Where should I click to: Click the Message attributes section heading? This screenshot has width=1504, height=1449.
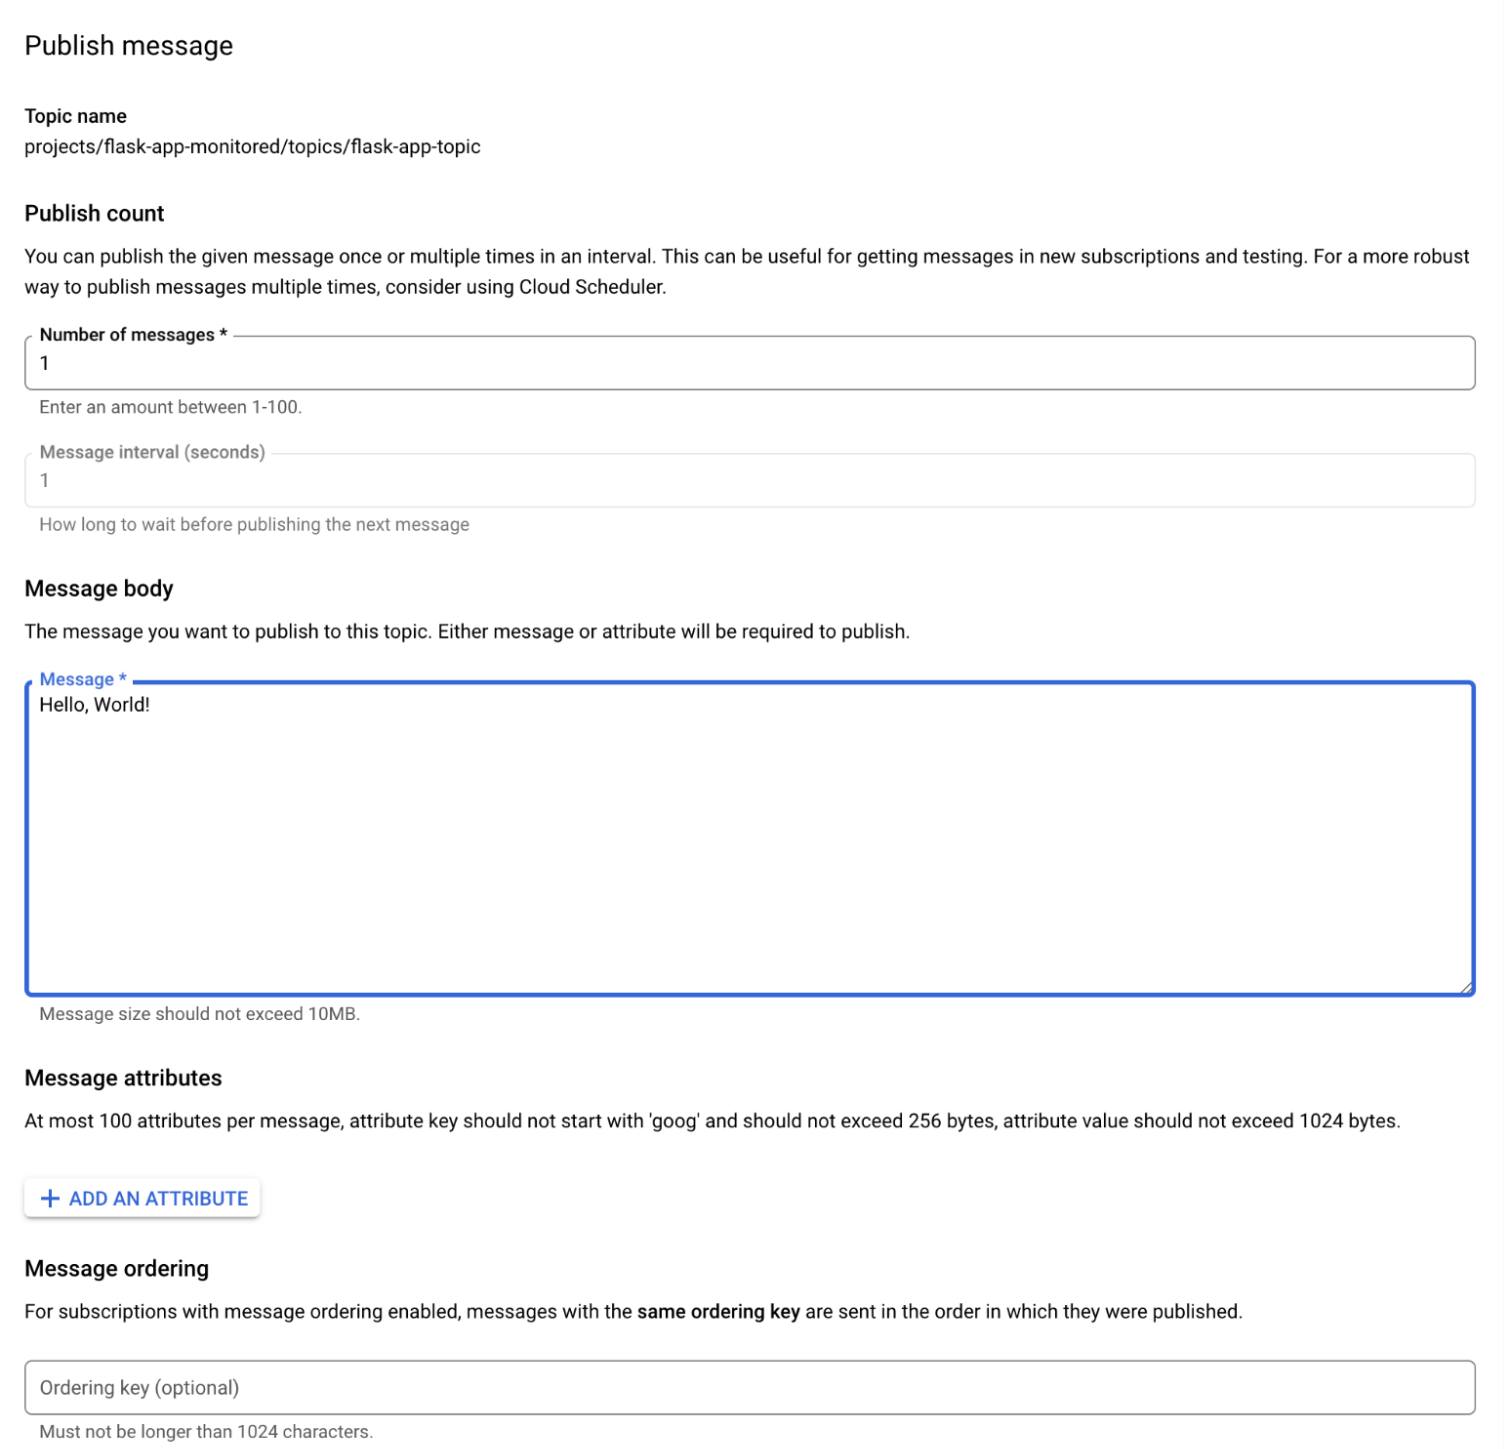coord(123,1078)
